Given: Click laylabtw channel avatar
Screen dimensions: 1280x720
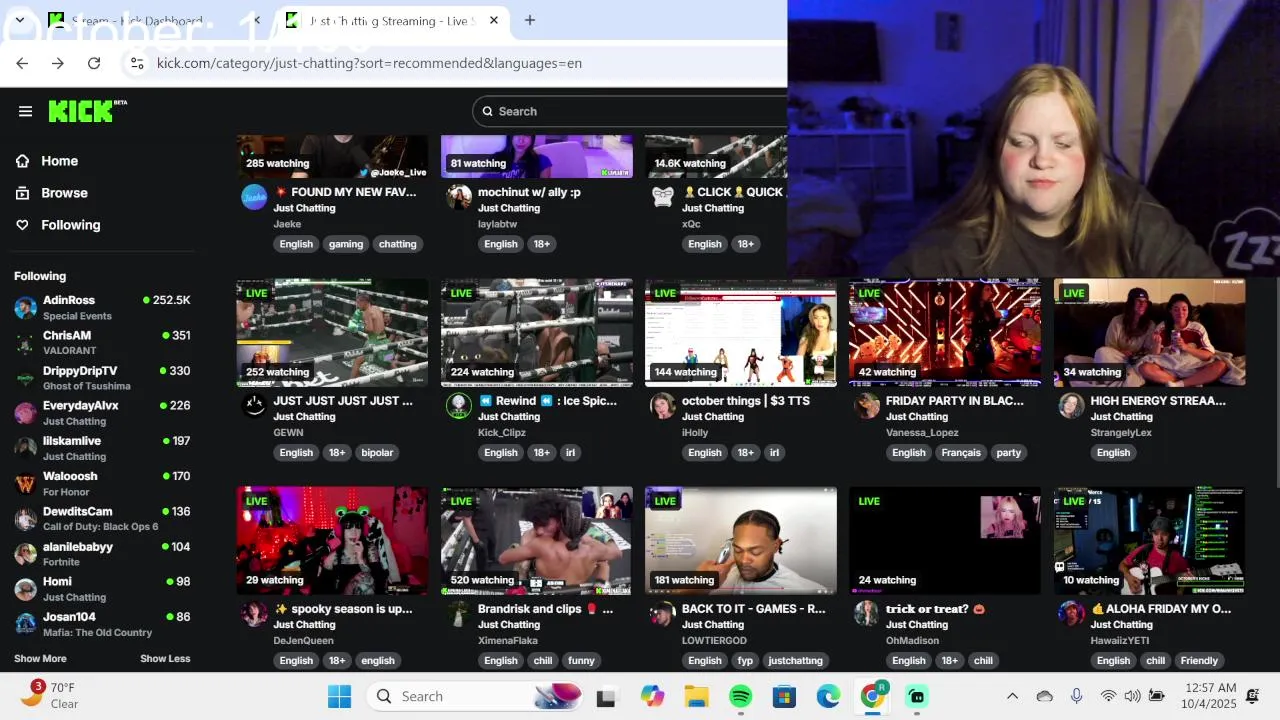Looking at the screenshot, I should tap(459, 197).
